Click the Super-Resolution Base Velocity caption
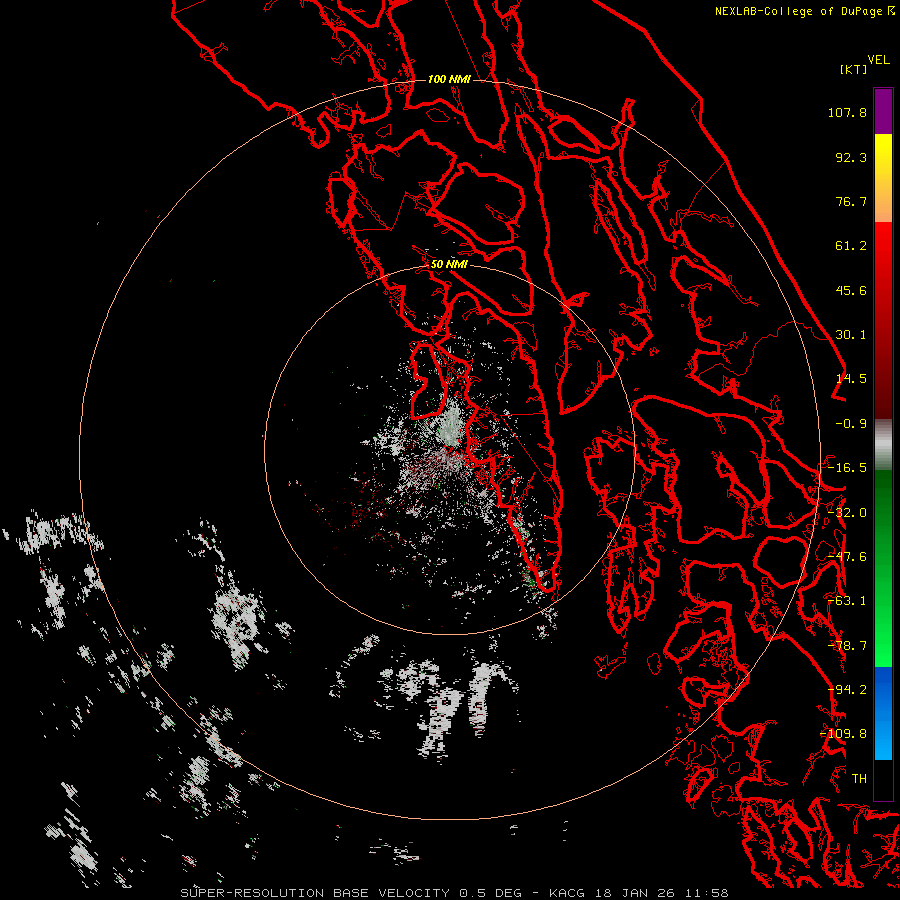The height and width of the screenshot is (900, 900). tap(455, 893)
